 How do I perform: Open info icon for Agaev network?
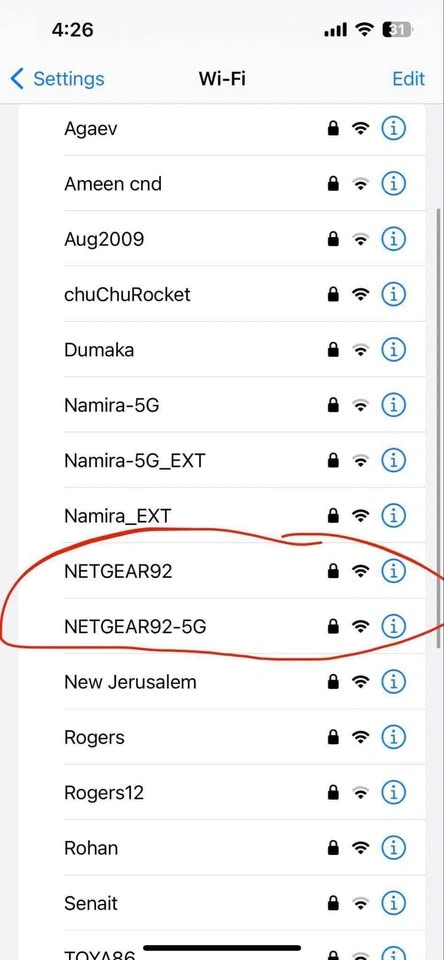[x=394, y=129]
